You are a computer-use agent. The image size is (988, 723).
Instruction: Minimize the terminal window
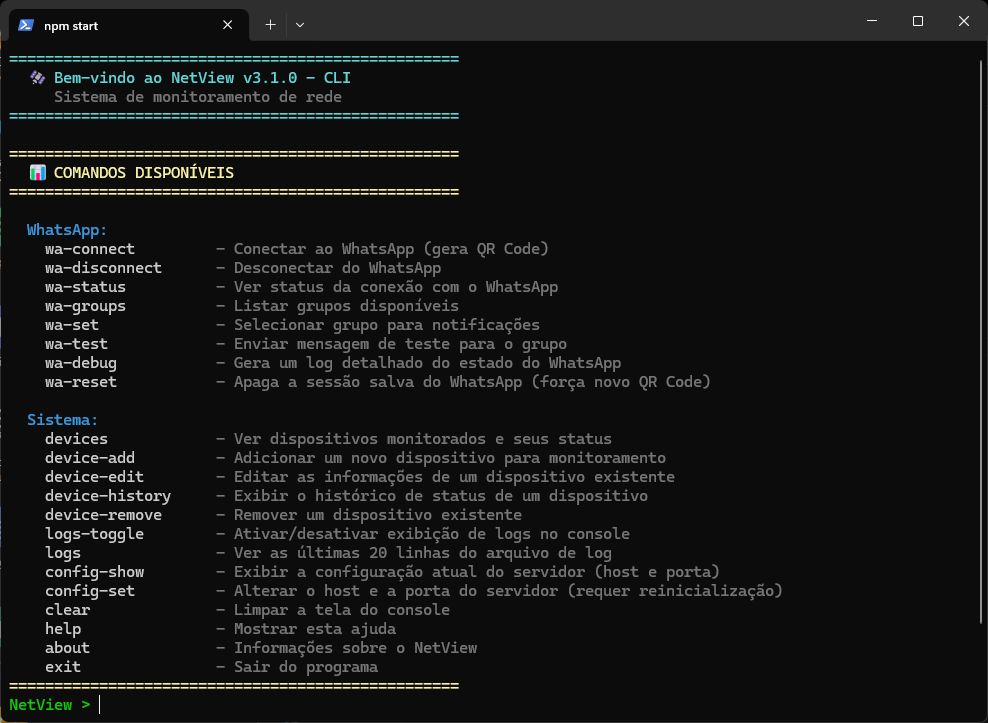[871, 21]
